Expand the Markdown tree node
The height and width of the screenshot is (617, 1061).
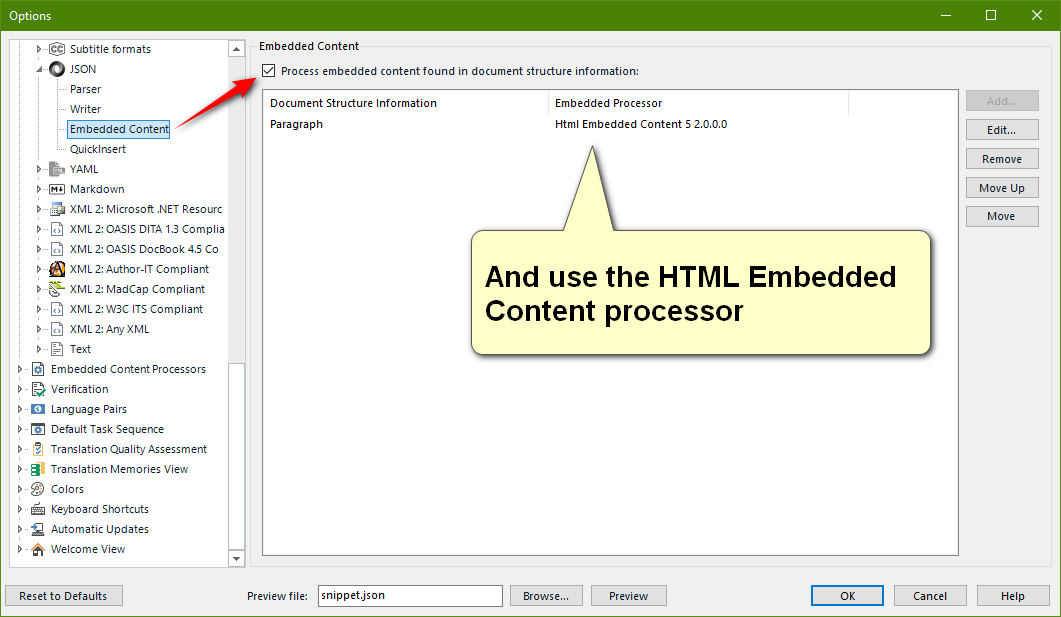click(39, 189)
